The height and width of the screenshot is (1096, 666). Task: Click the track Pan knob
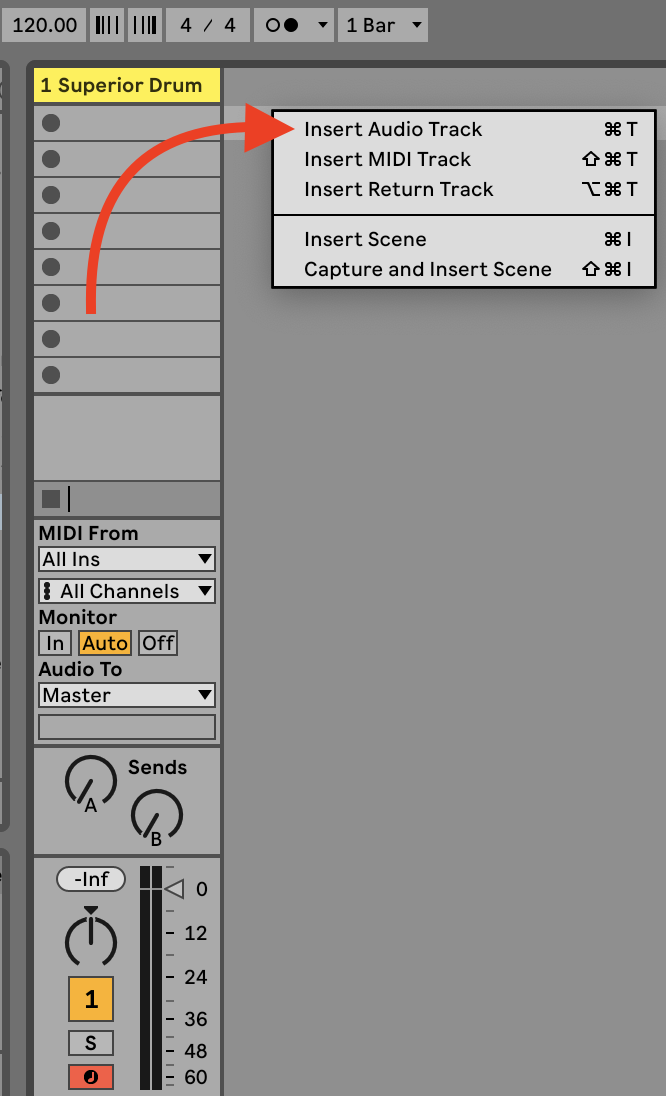coord(91,940)
